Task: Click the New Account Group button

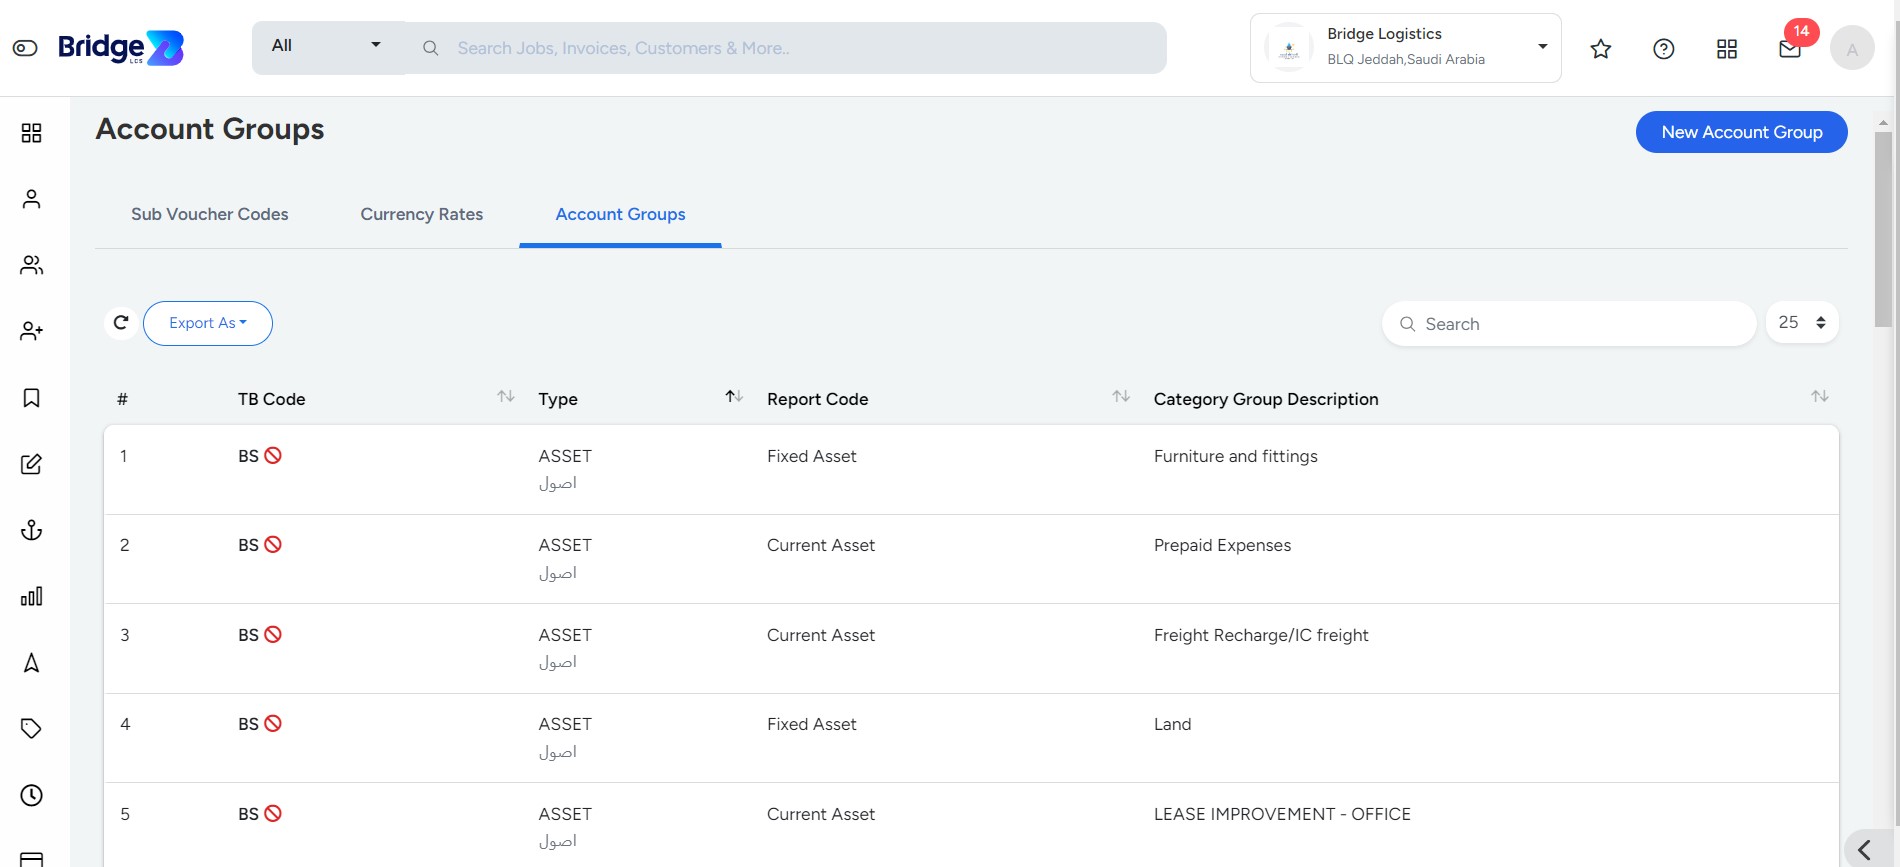Action: point(1741,132)
